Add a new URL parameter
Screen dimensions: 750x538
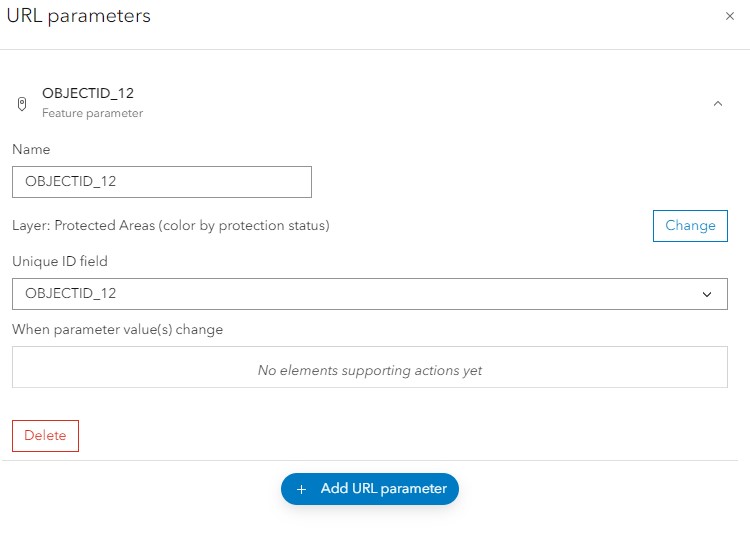pyautogui.click(x=370, y=489)
